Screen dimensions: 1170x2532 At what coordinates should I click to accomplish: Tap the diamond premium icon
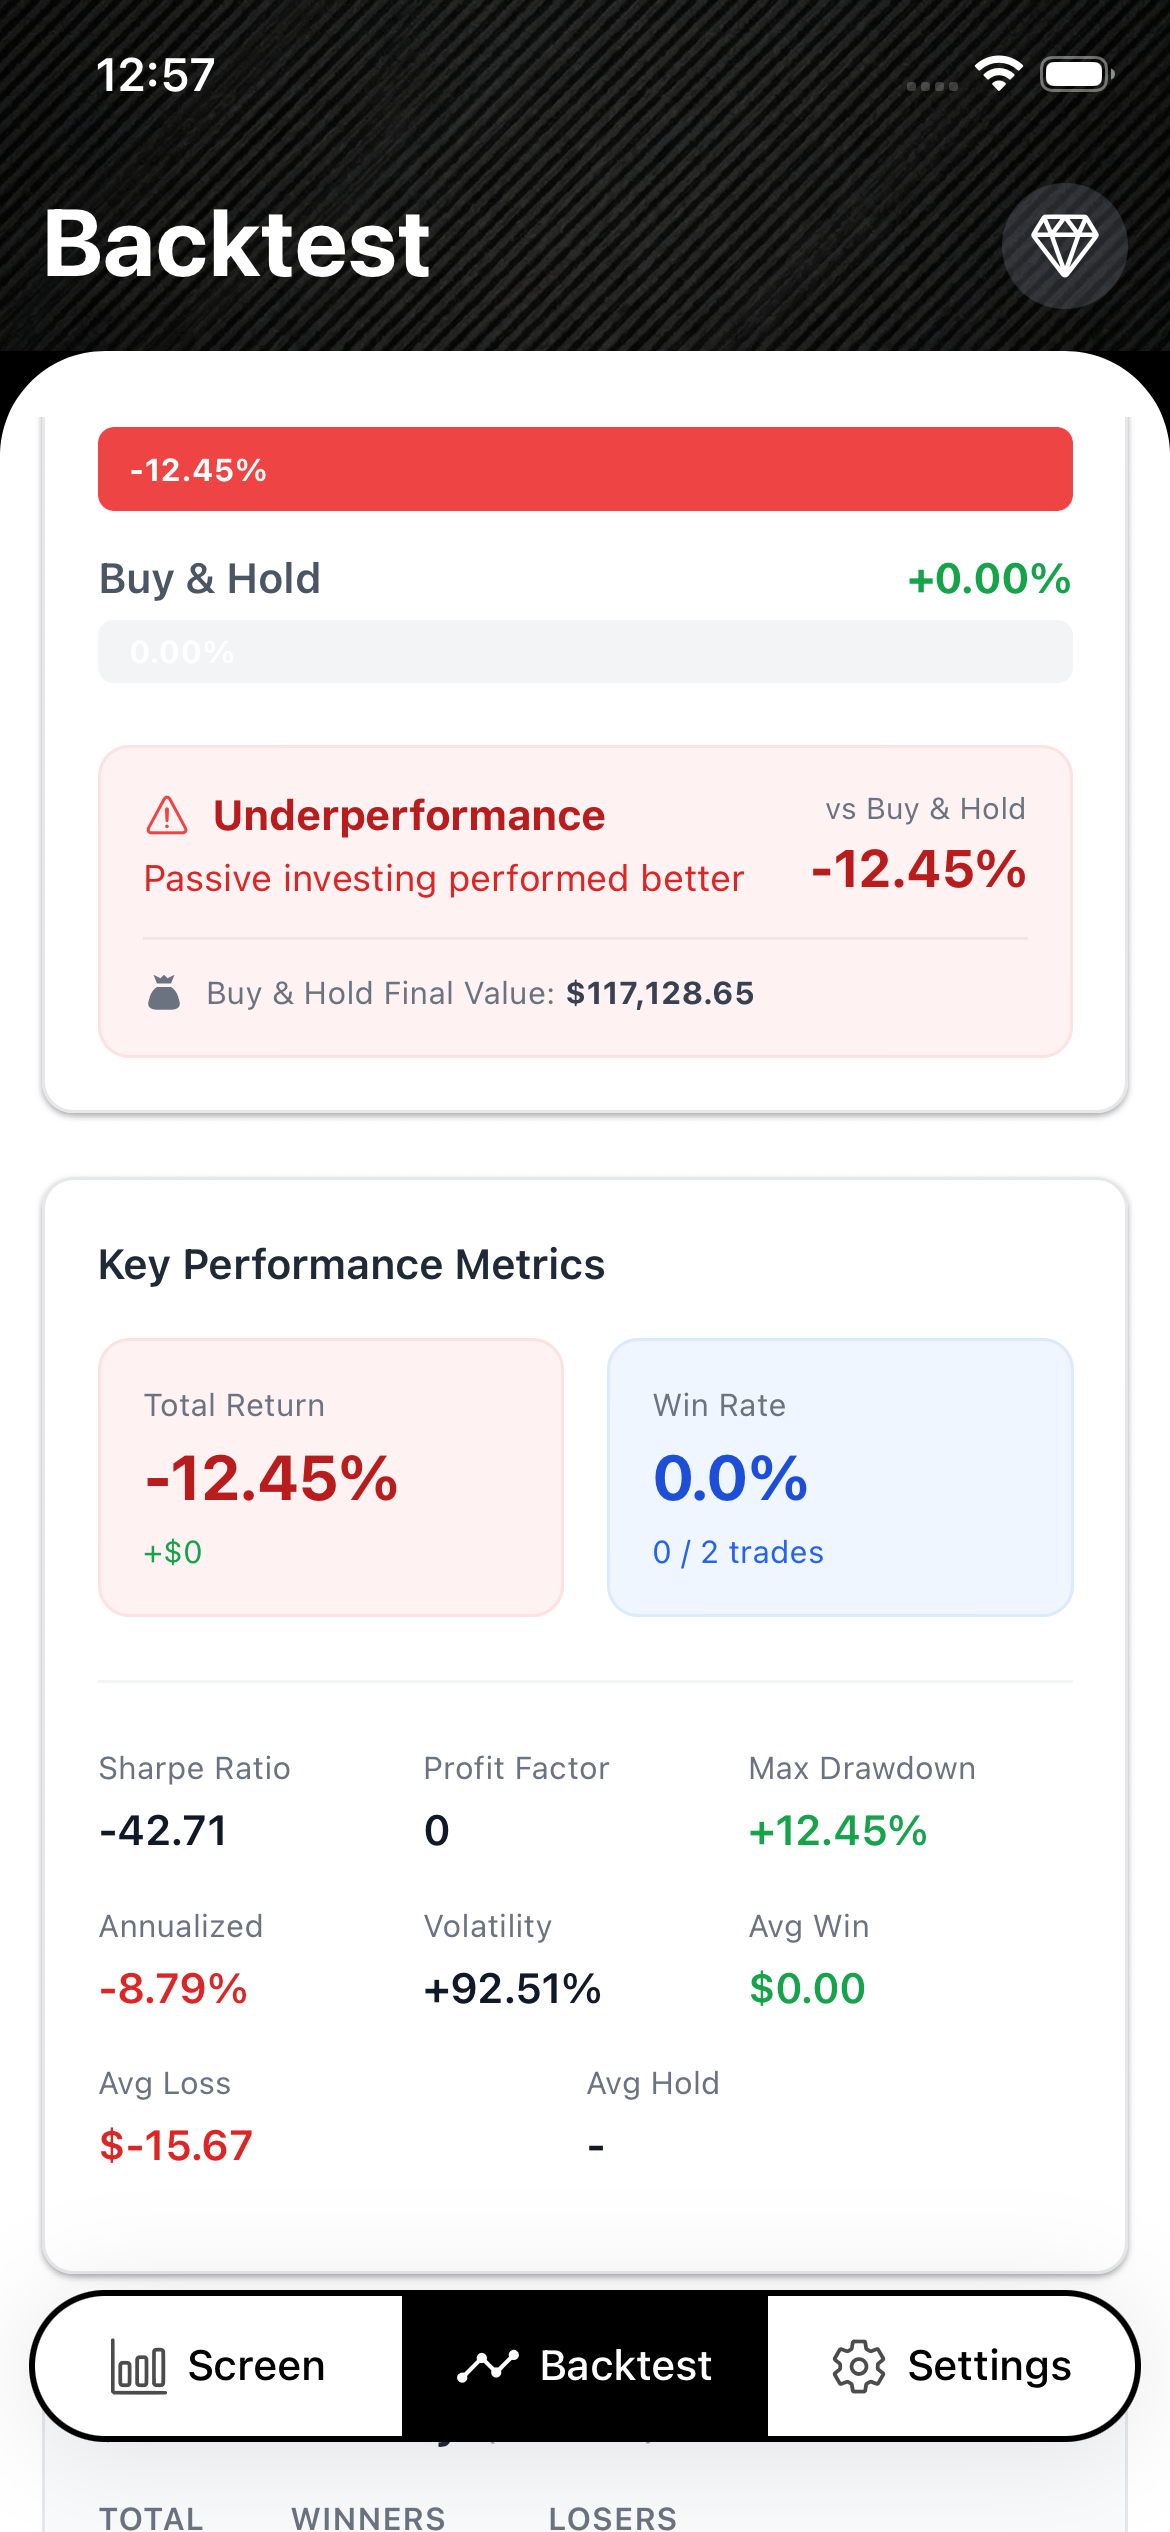tap(1064, 245)
